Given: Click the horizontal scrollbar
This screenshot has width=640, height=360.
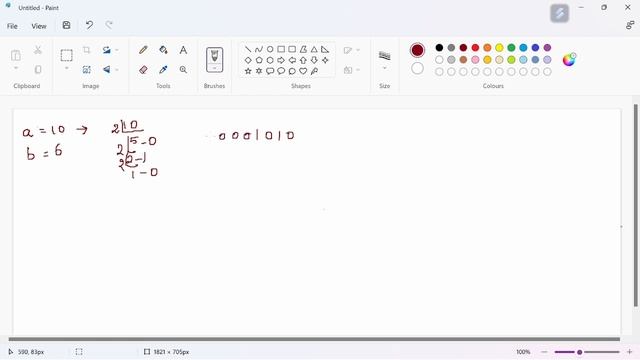Looking at the screenshot, I should [314, 339].
